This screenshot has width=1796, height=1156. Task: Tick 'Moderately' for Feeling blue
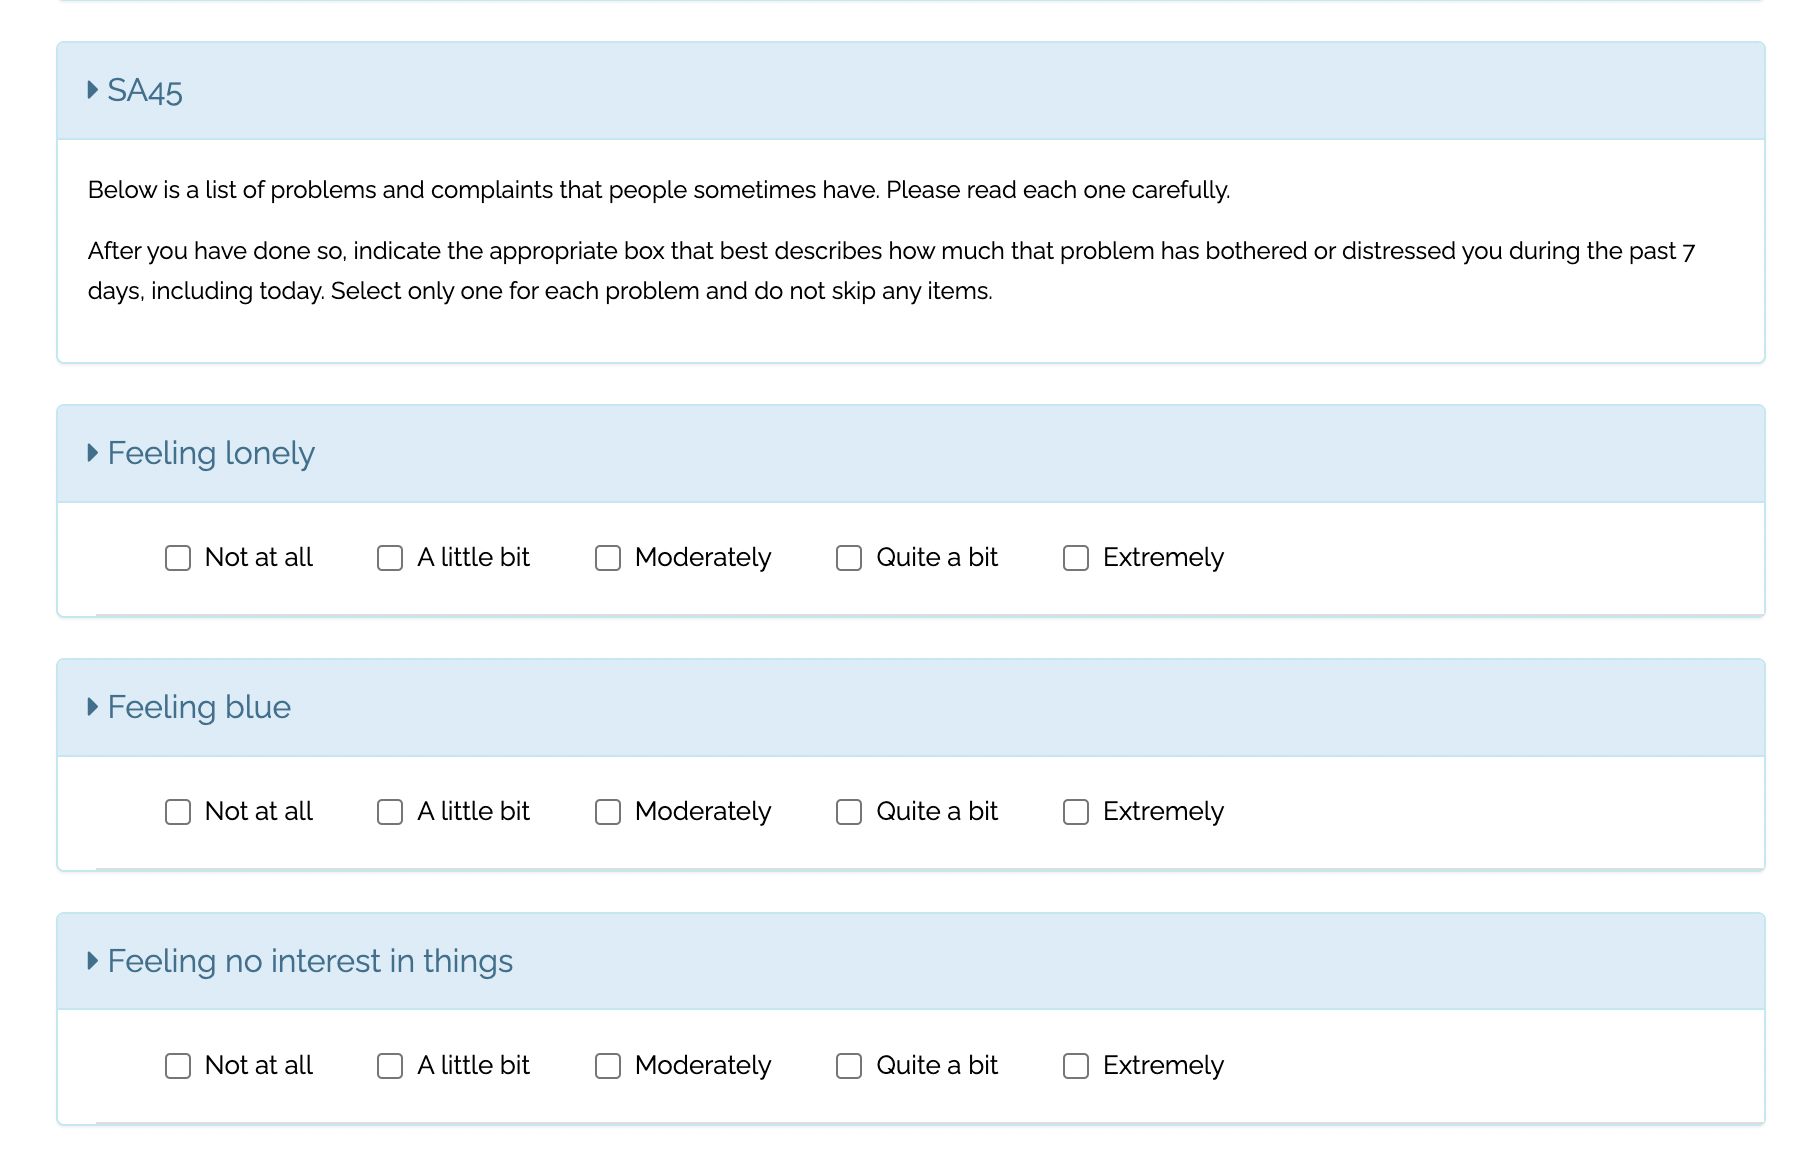point(608,812)
